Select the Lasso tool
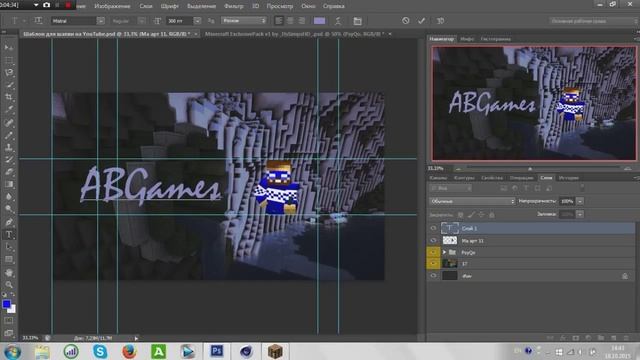The image size is (640, 360). 9,73
